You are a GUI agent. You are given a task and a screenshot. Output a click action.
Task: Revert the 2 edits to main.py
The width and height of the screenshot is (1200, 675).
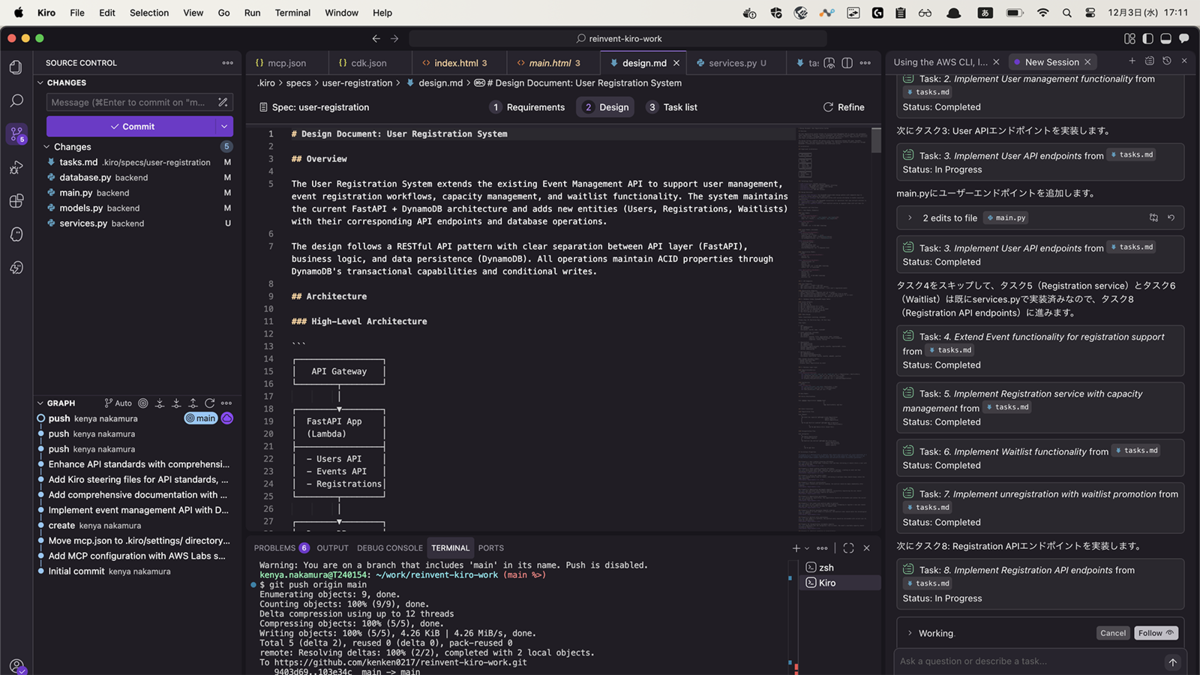point(1171,218)
